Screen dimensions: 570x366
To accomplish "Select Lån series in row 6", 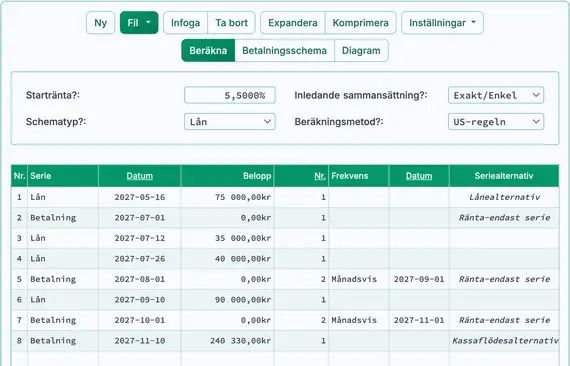I will pos(63,300).
